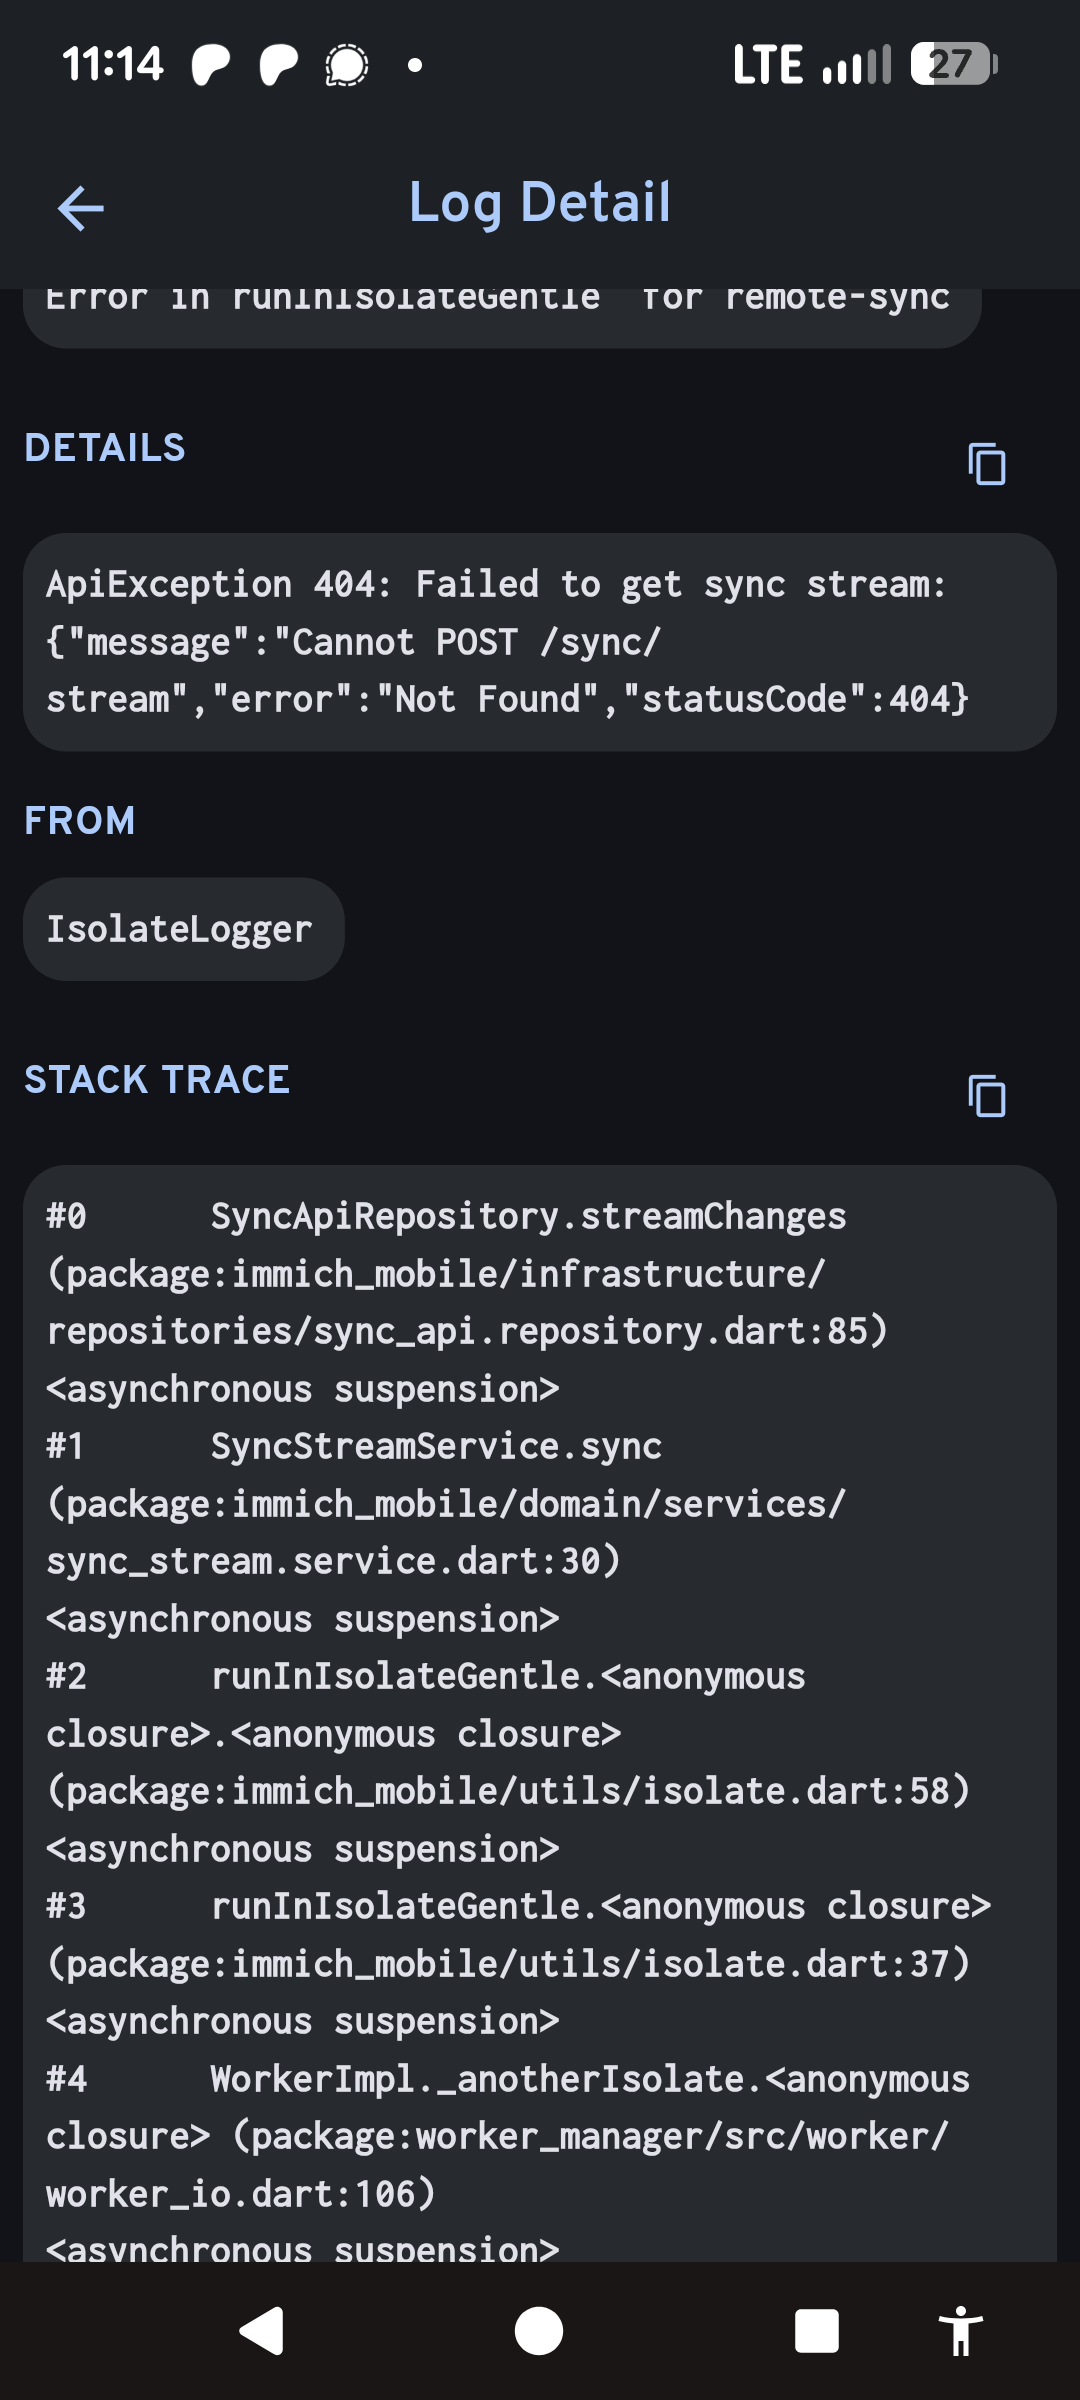Tap the STACK TRACE section heading

[157, 1080]
